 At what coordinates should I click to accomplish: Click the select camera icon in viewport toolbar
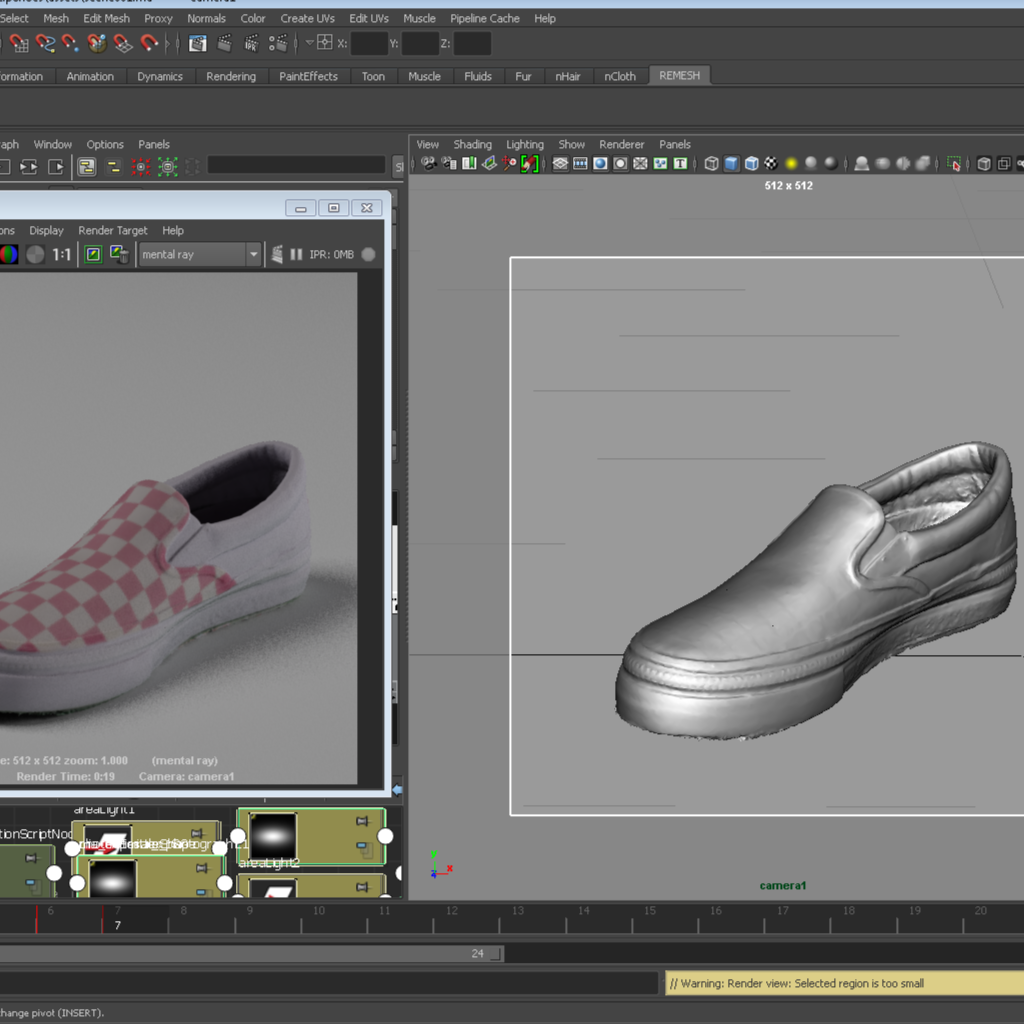428,163
